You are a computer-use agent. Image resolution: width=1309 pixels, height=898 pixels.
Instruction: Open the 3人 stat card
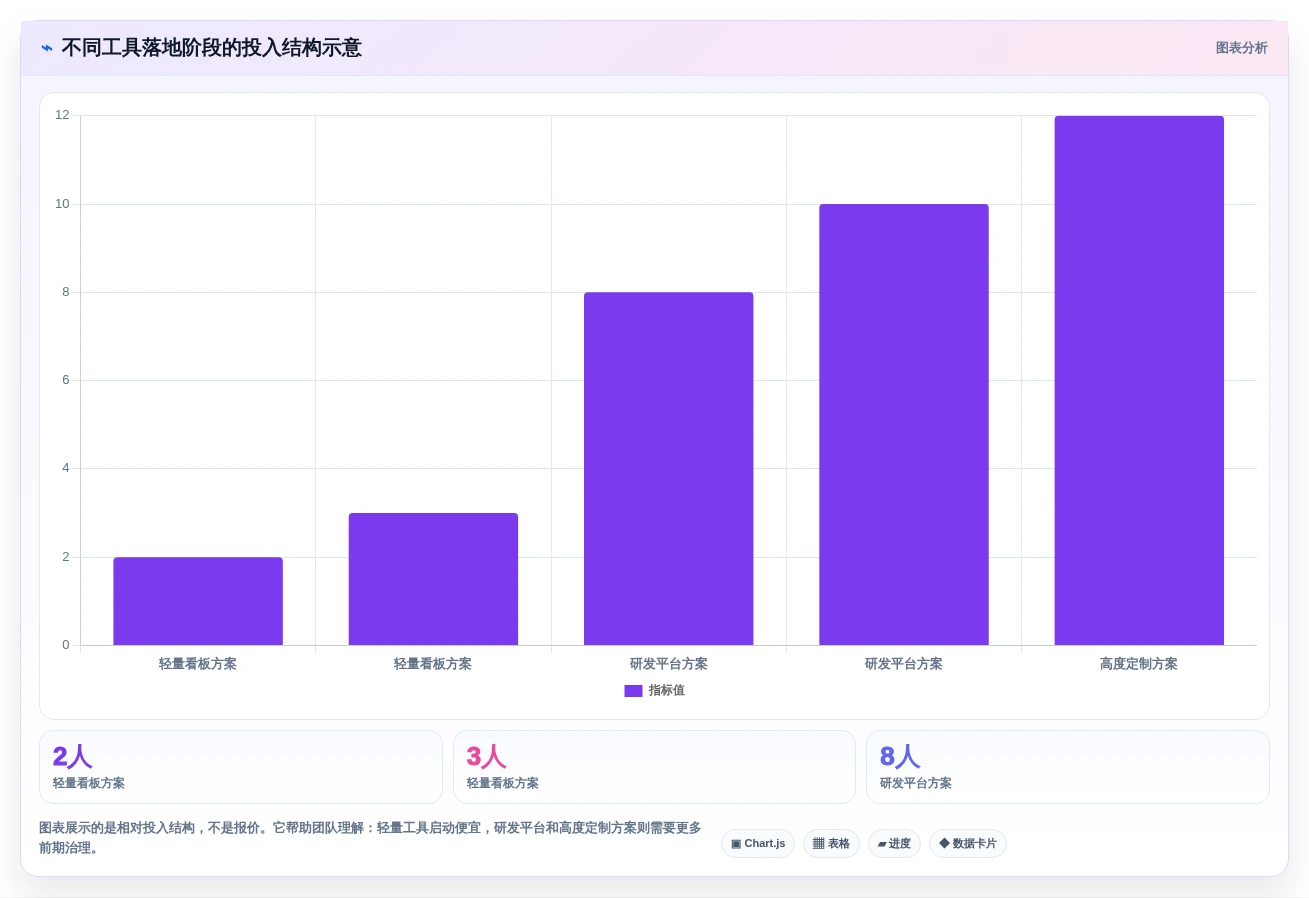(x=654, y=767)
